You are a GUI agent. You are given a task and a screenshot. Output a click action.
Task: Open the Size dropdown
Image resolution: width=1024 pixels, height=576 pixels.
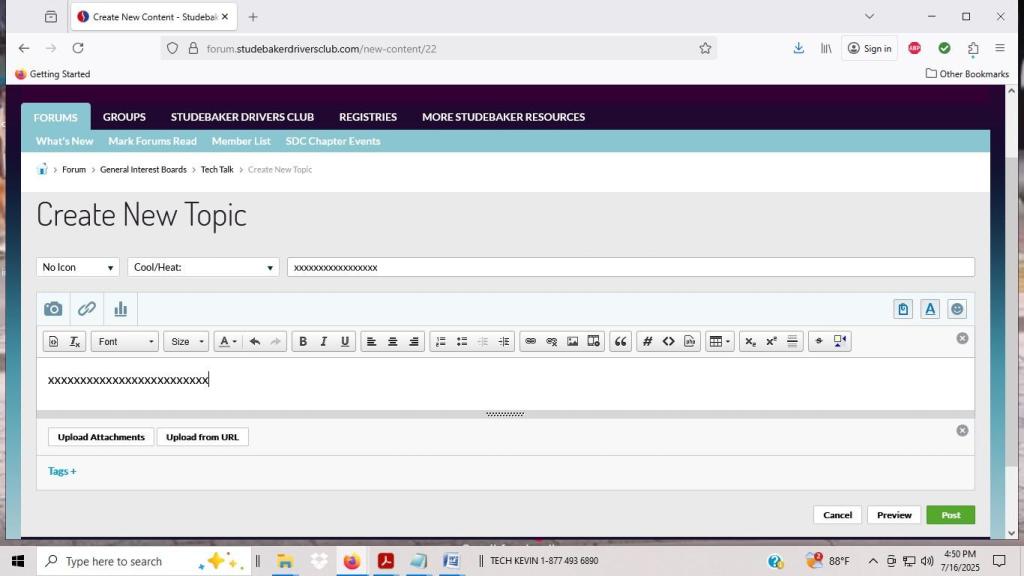point(185,341)
